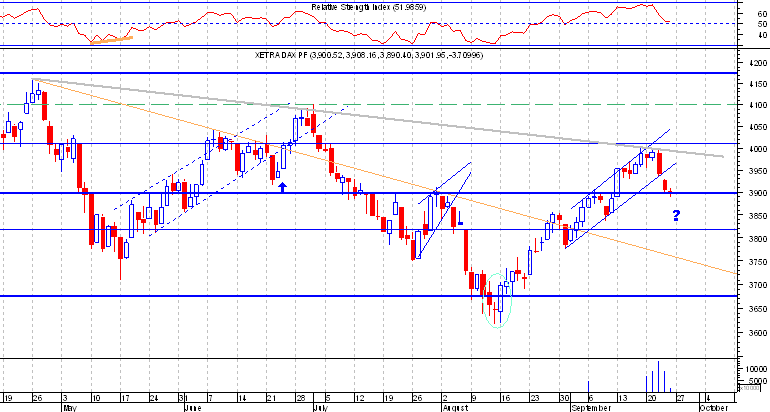Select the 4150 price axis label

759,84
